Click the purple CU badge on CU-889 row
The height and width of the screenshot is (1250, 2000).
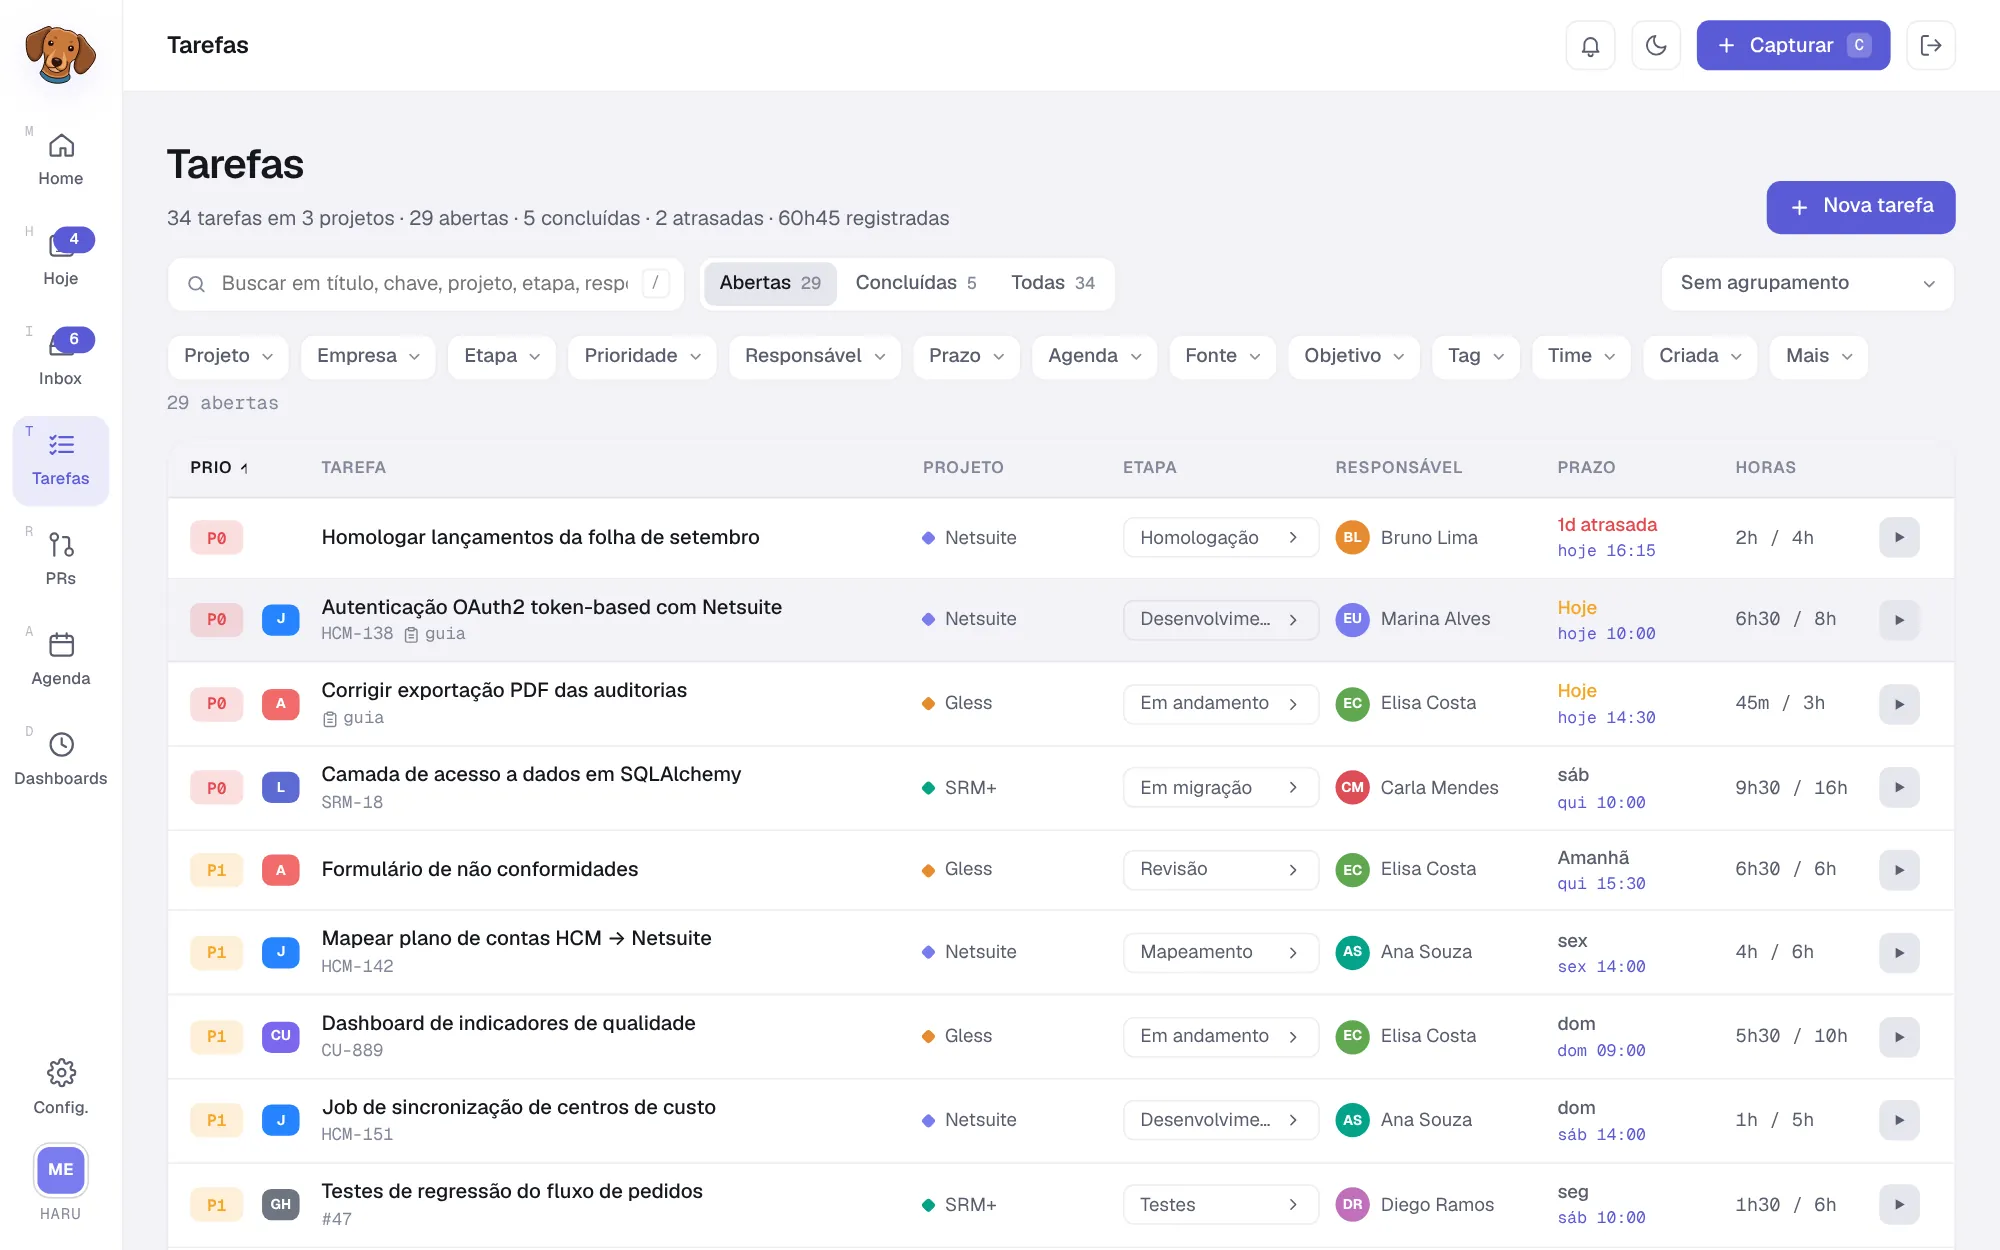pos(280,1036)
